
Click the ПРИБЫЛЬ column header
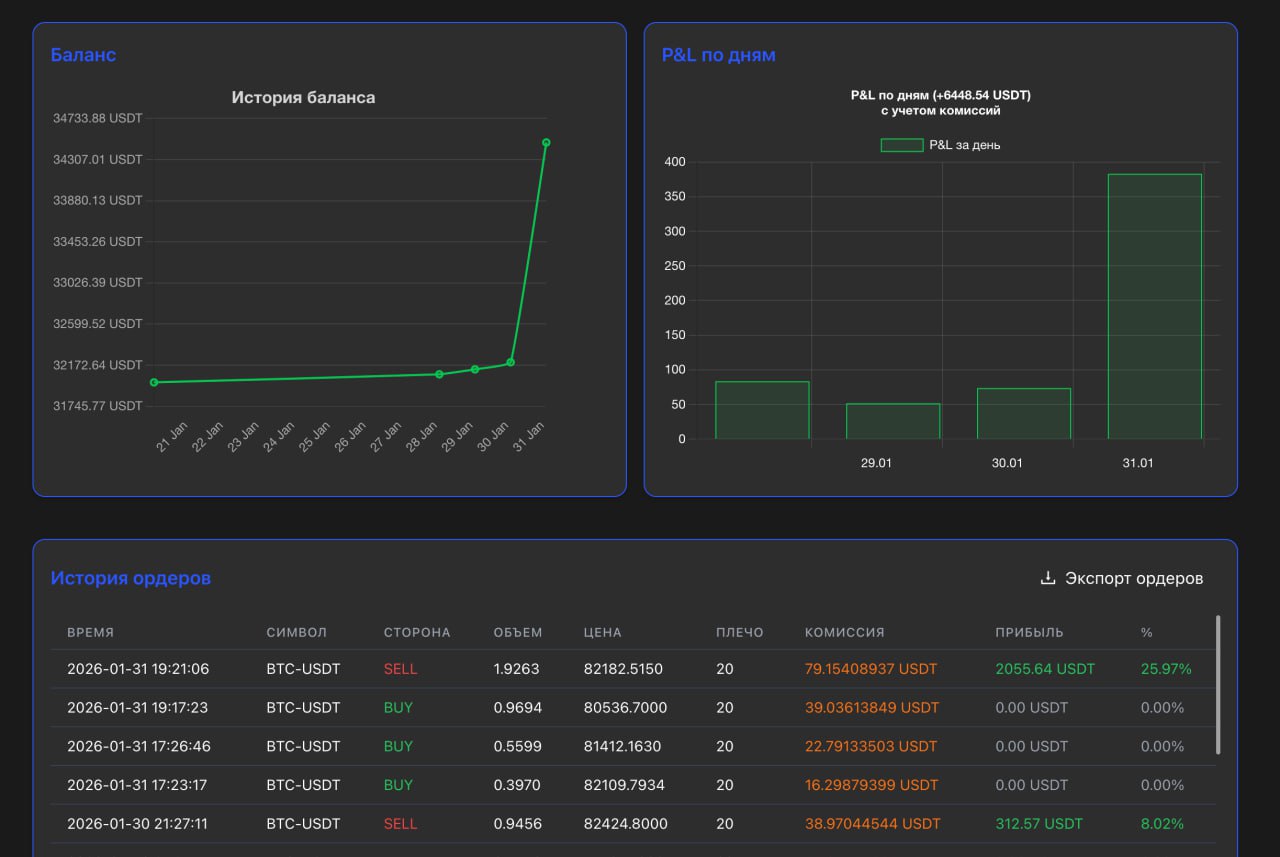click(1029, 632)
